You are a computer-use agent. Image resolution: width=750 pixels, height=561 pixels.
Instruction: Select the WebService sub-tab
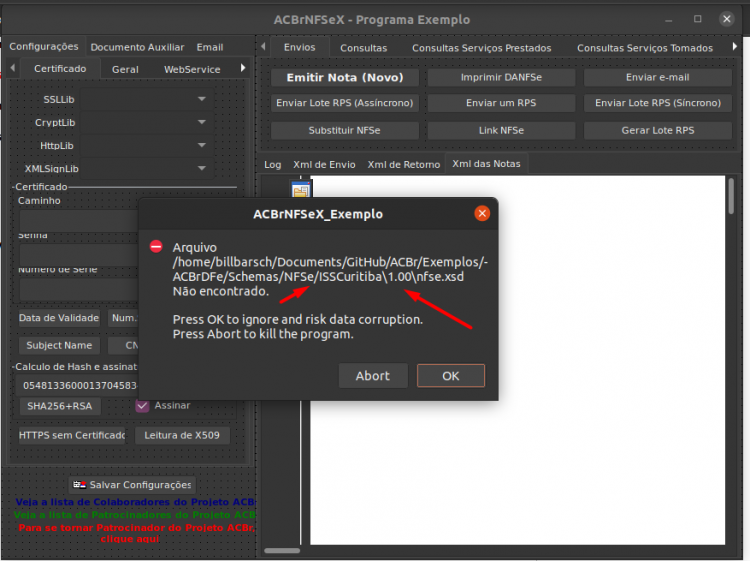192,69
